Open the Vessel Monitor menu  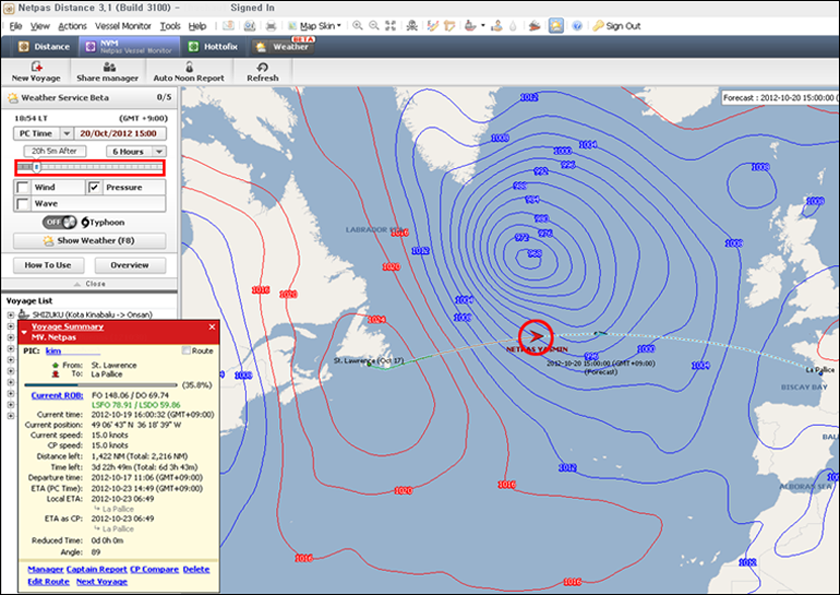tap(123, 26)
